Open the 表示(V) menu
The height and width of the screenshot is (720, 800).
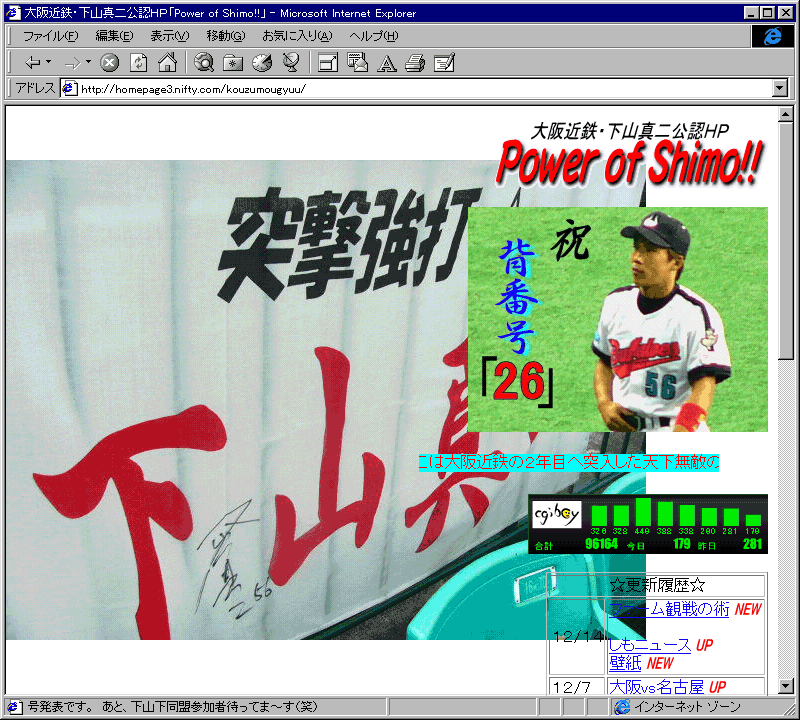(169, 36)
